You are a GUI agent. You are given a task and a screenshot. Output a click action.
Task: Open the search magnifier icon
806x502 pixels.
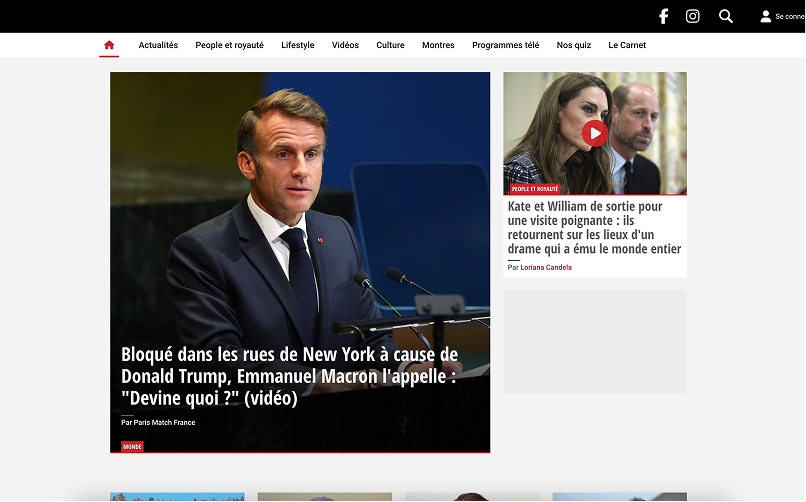(x=725, y=16)
